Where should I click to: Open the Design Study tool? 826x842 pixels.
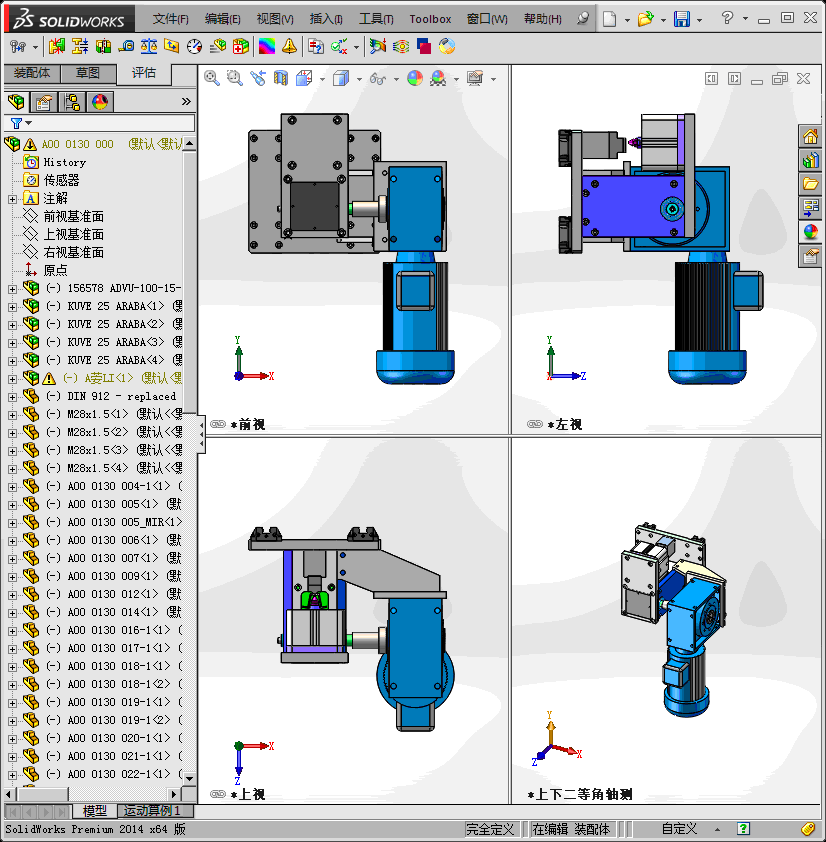pyautogui.click(x=18, y=47)
